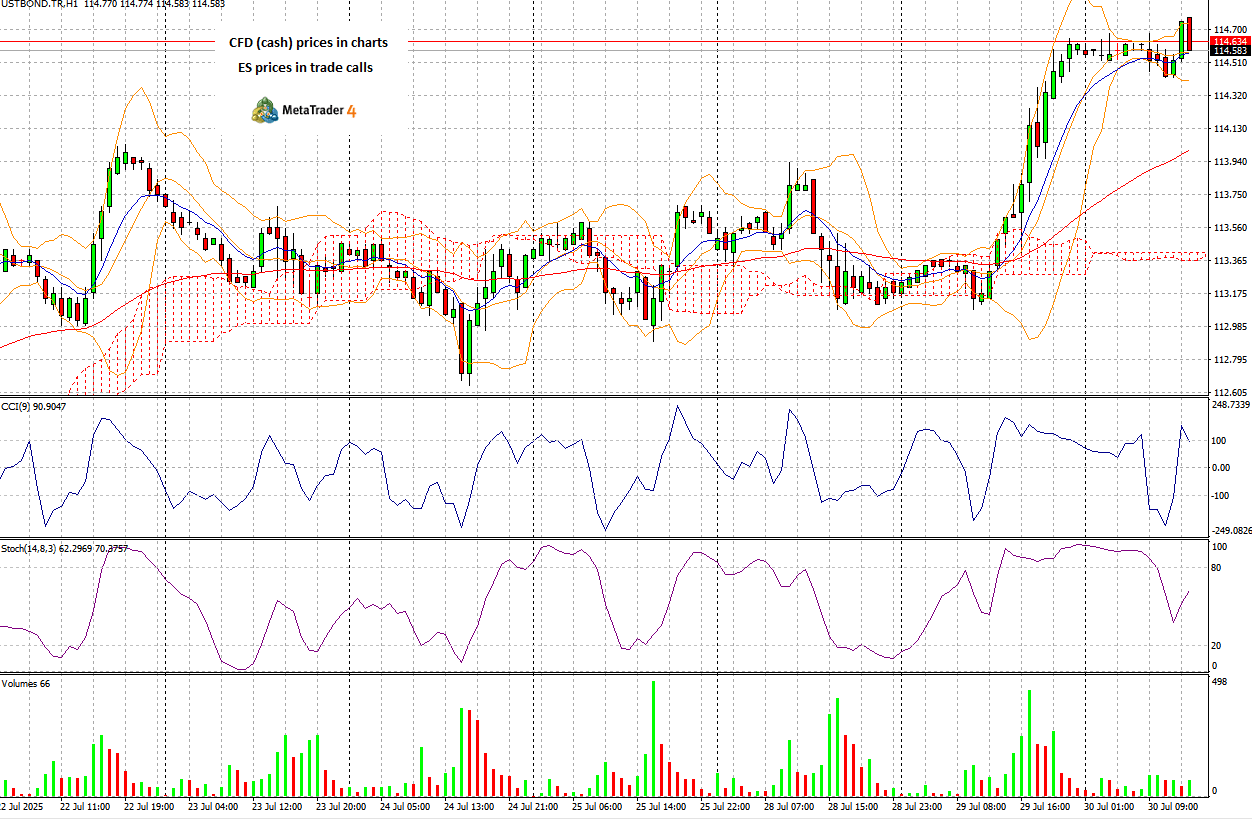The image size is (1252, 819).
Task: Click the '23 Jul 12:00' time label
Action: (x=277, y=806)
